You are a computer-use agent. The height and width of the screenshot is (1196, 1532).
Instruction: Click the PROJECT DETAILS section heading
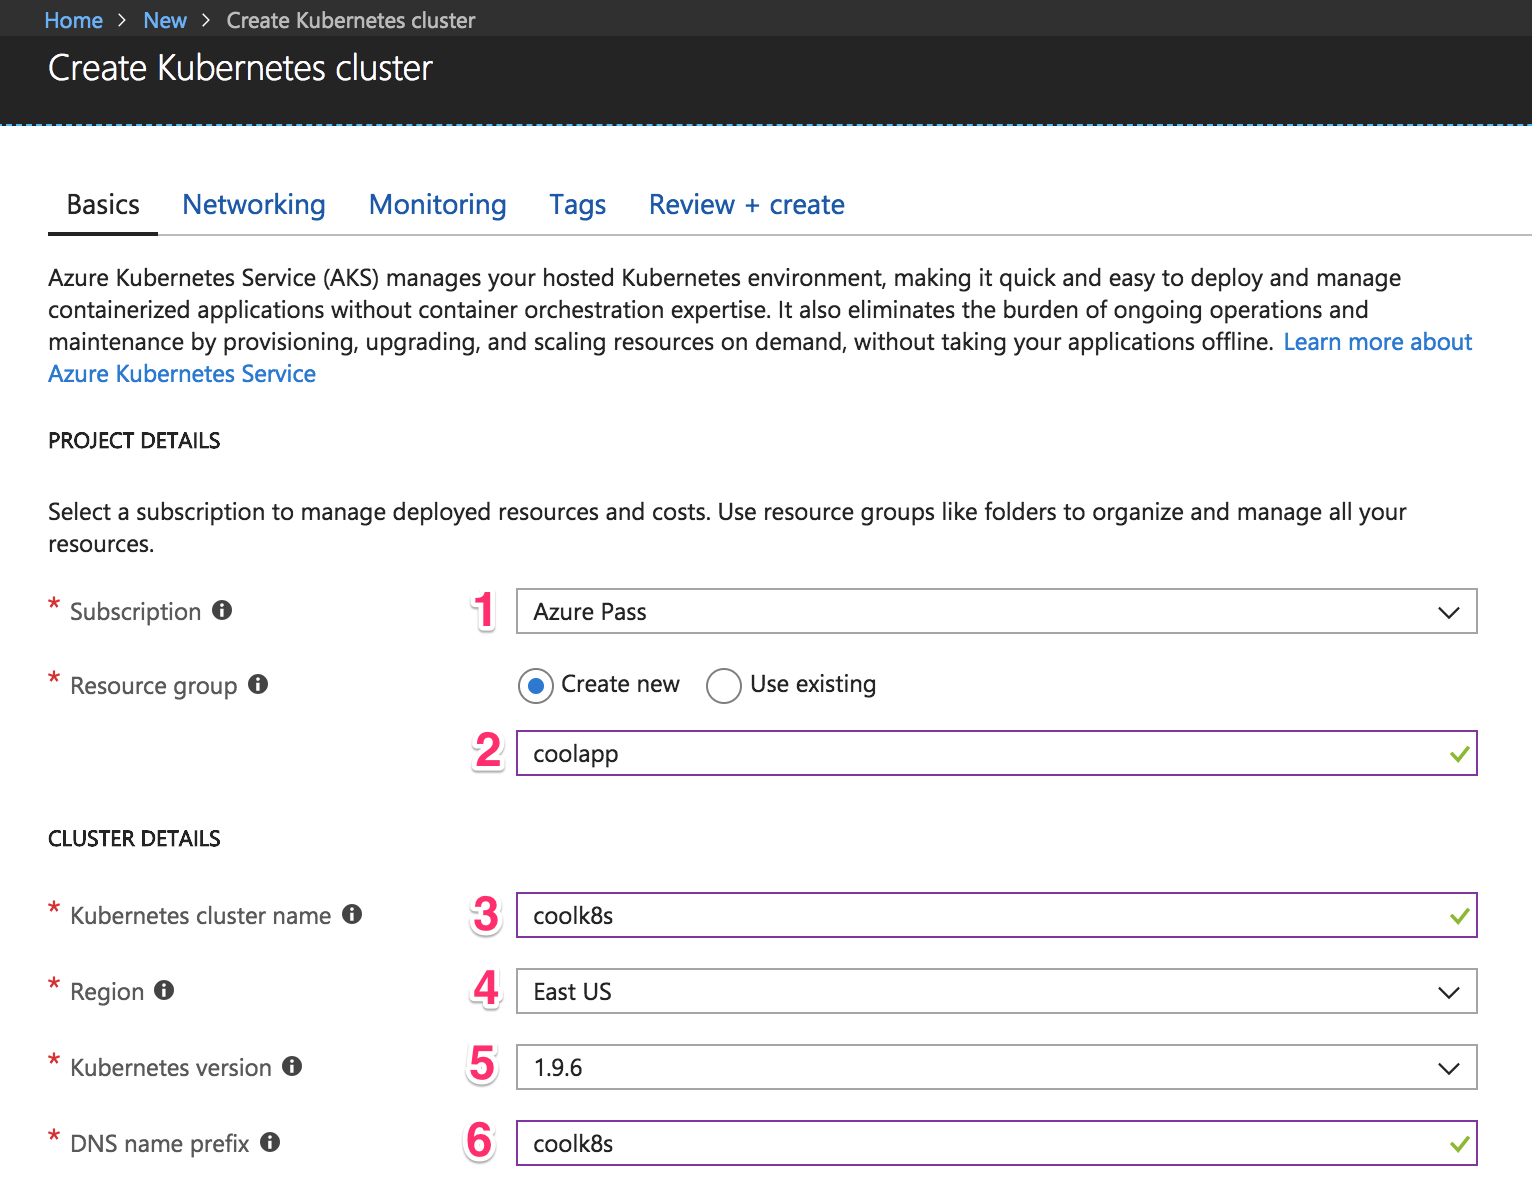click(134, 441)
